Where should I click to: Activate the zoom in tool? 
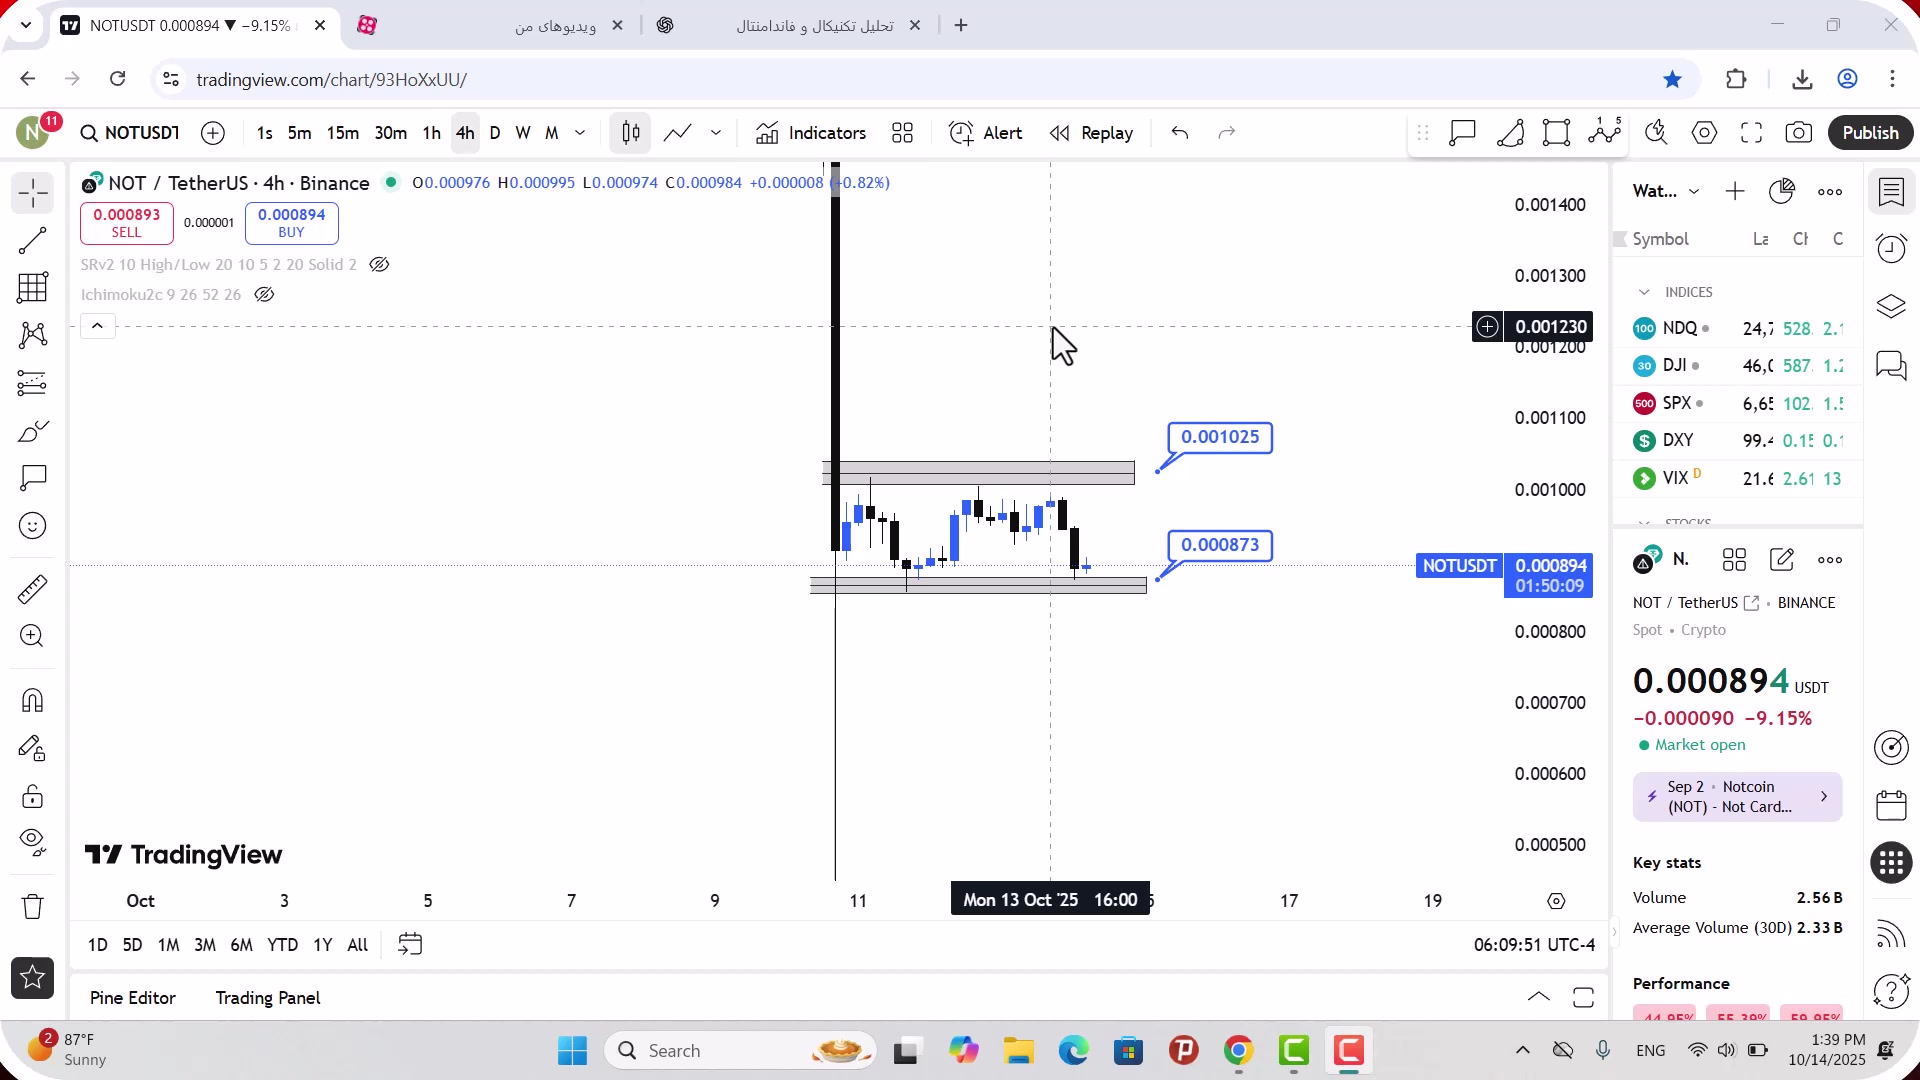[33, 636]
